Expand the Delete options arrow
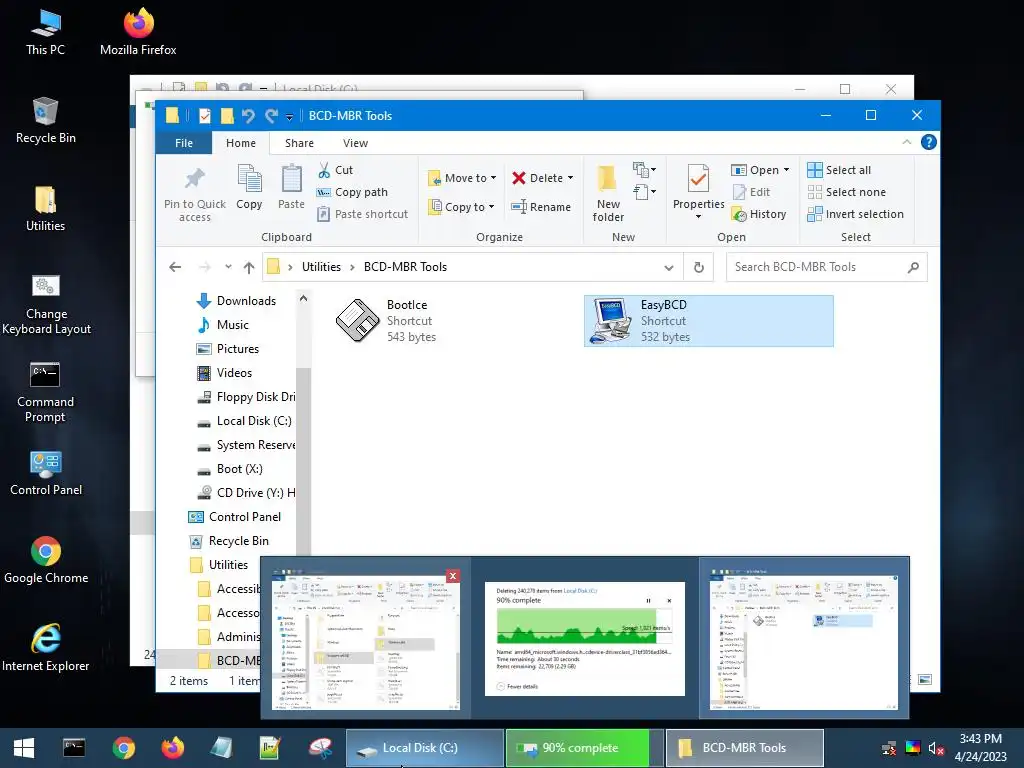 click(x=570, y=178)
